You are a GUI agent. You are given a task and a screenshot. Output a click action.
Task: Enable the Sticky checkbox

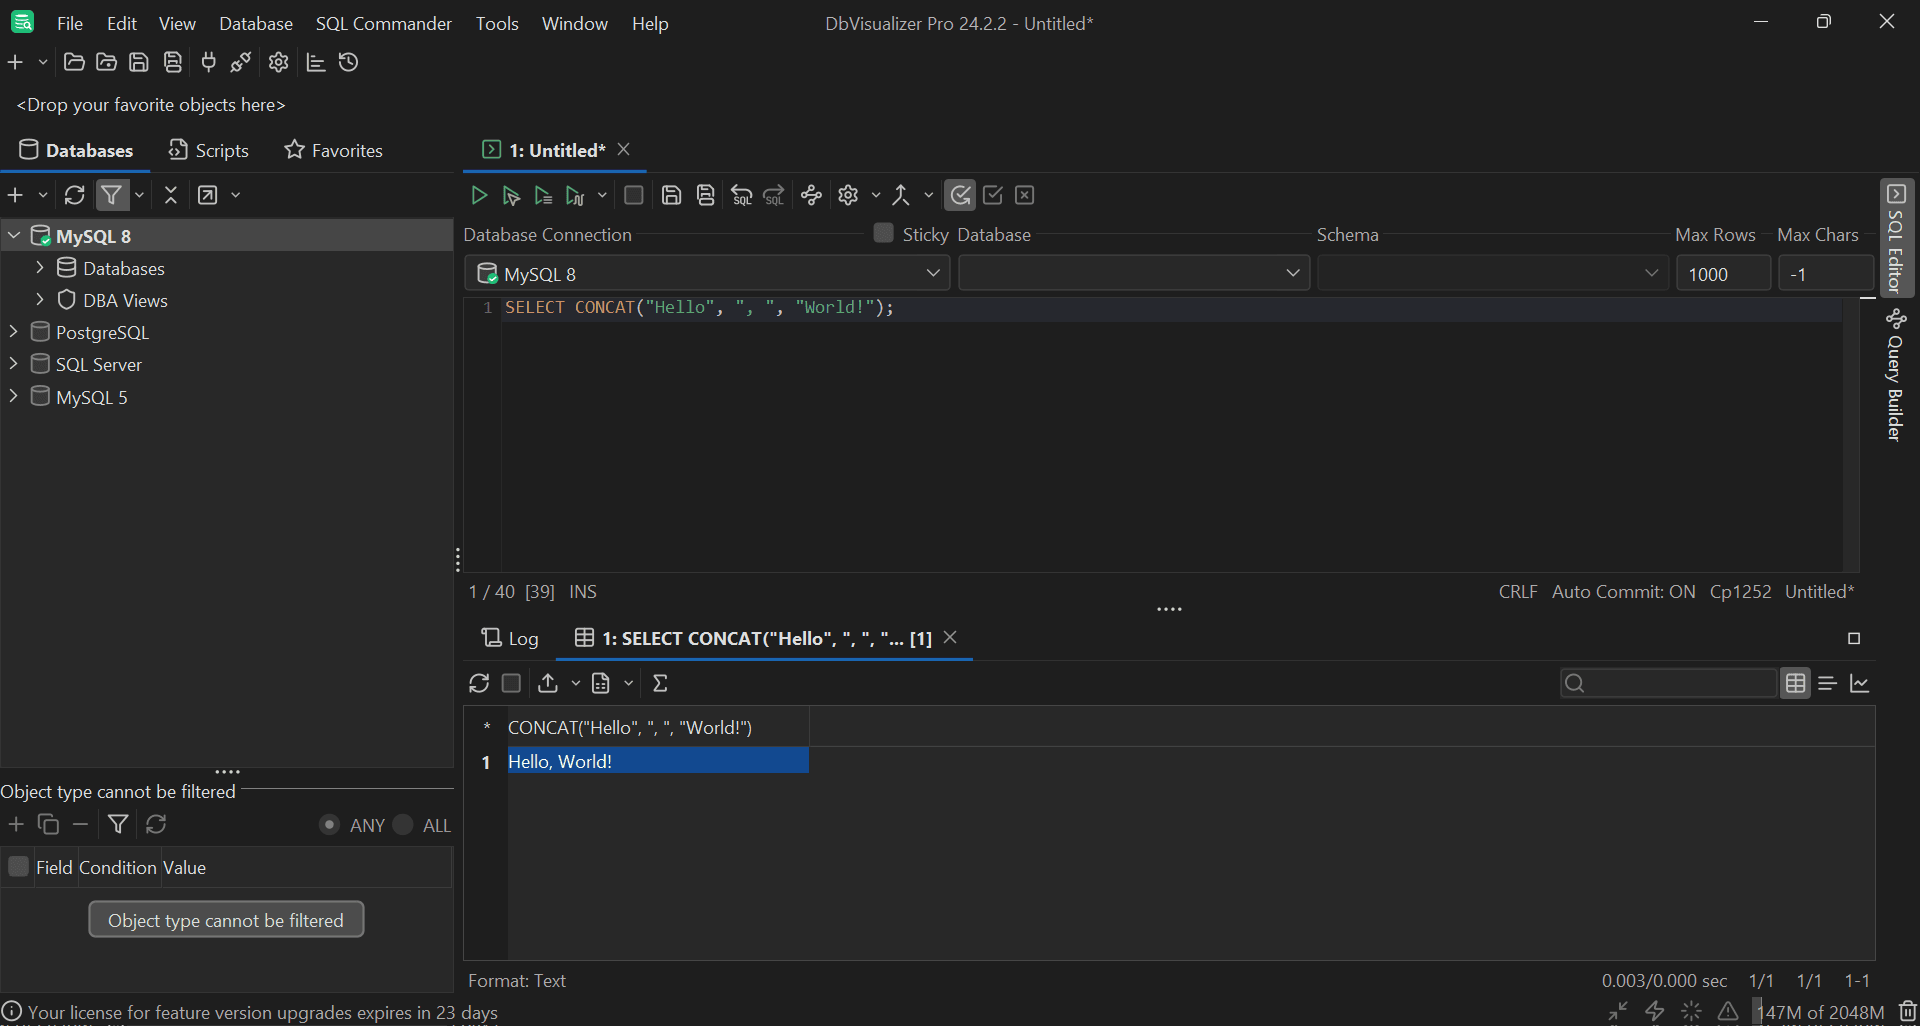[x=883, y=233]
